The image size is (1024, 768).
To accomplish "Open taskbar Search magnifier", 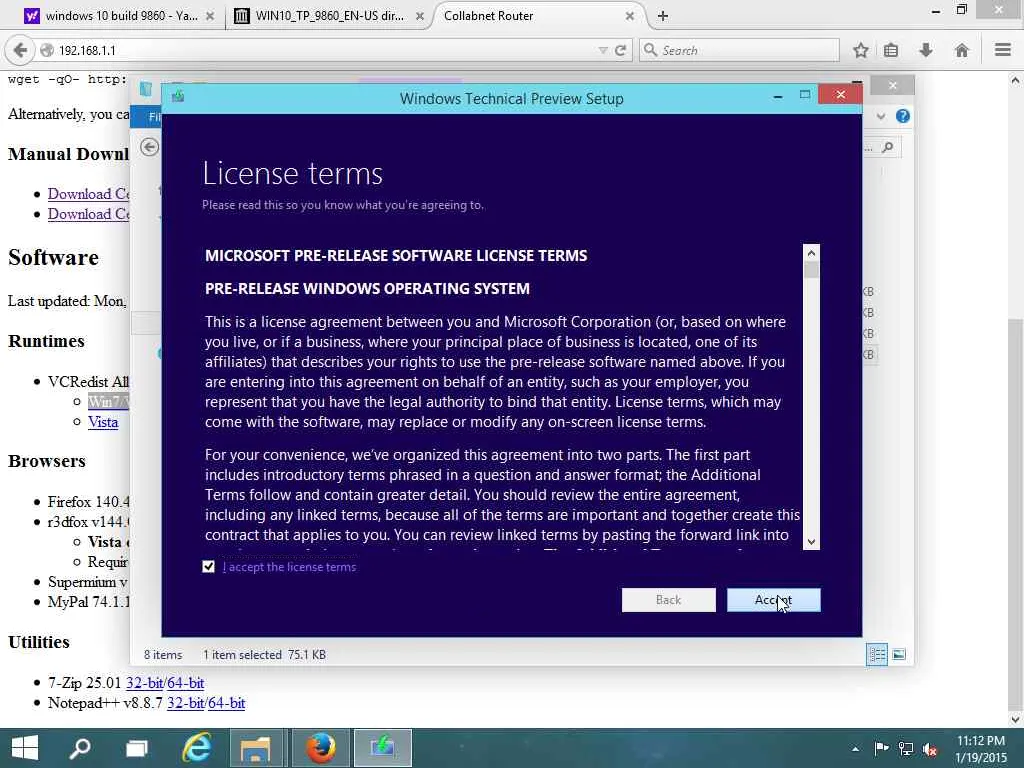I will 80,748.
